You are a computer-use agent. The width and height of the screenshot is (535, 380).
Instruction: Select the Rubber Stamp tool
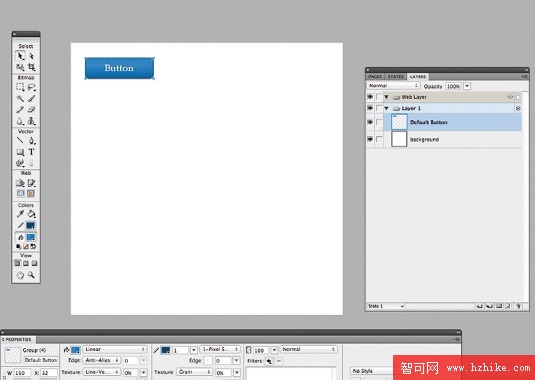(x=31, y=121)
